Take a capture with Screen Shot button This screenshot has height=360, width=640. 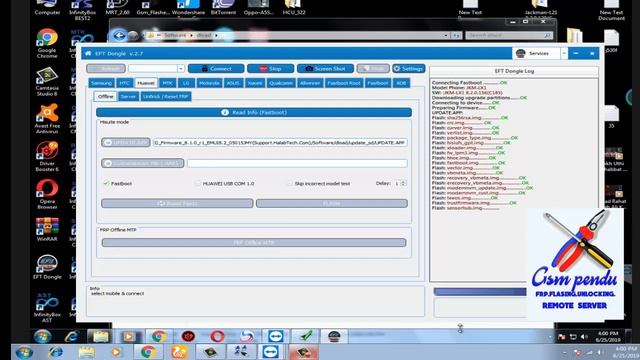[325, 69]
